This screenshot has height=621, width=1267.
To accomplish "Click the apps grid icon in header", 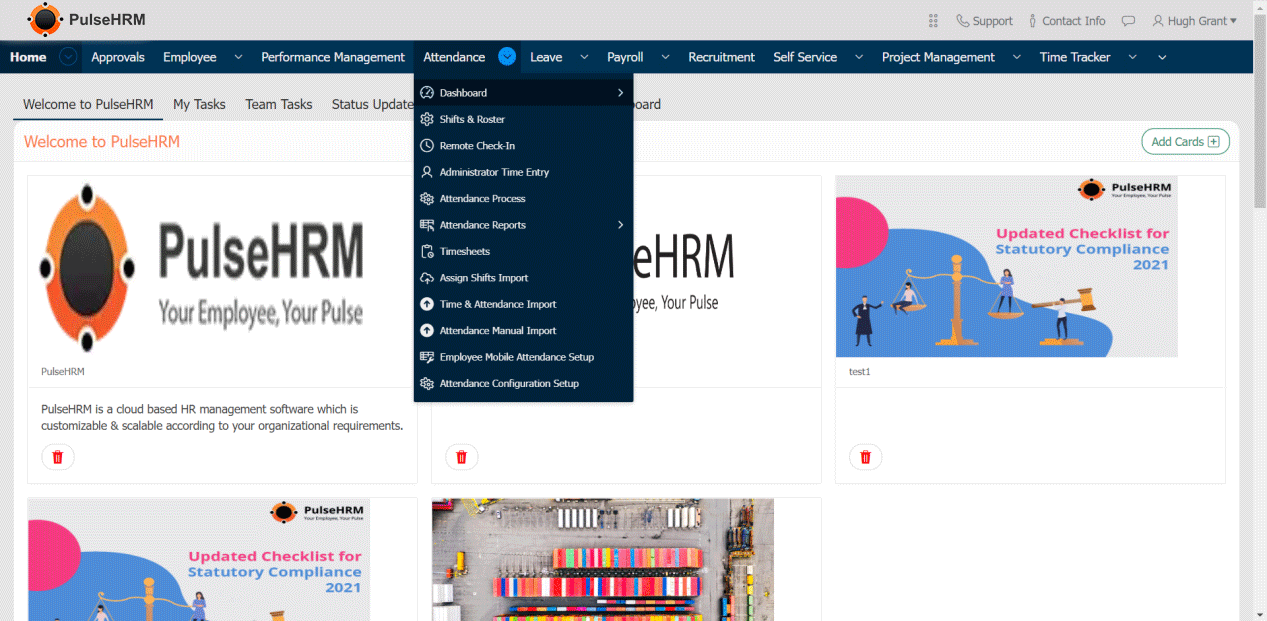I will (933, 21).
